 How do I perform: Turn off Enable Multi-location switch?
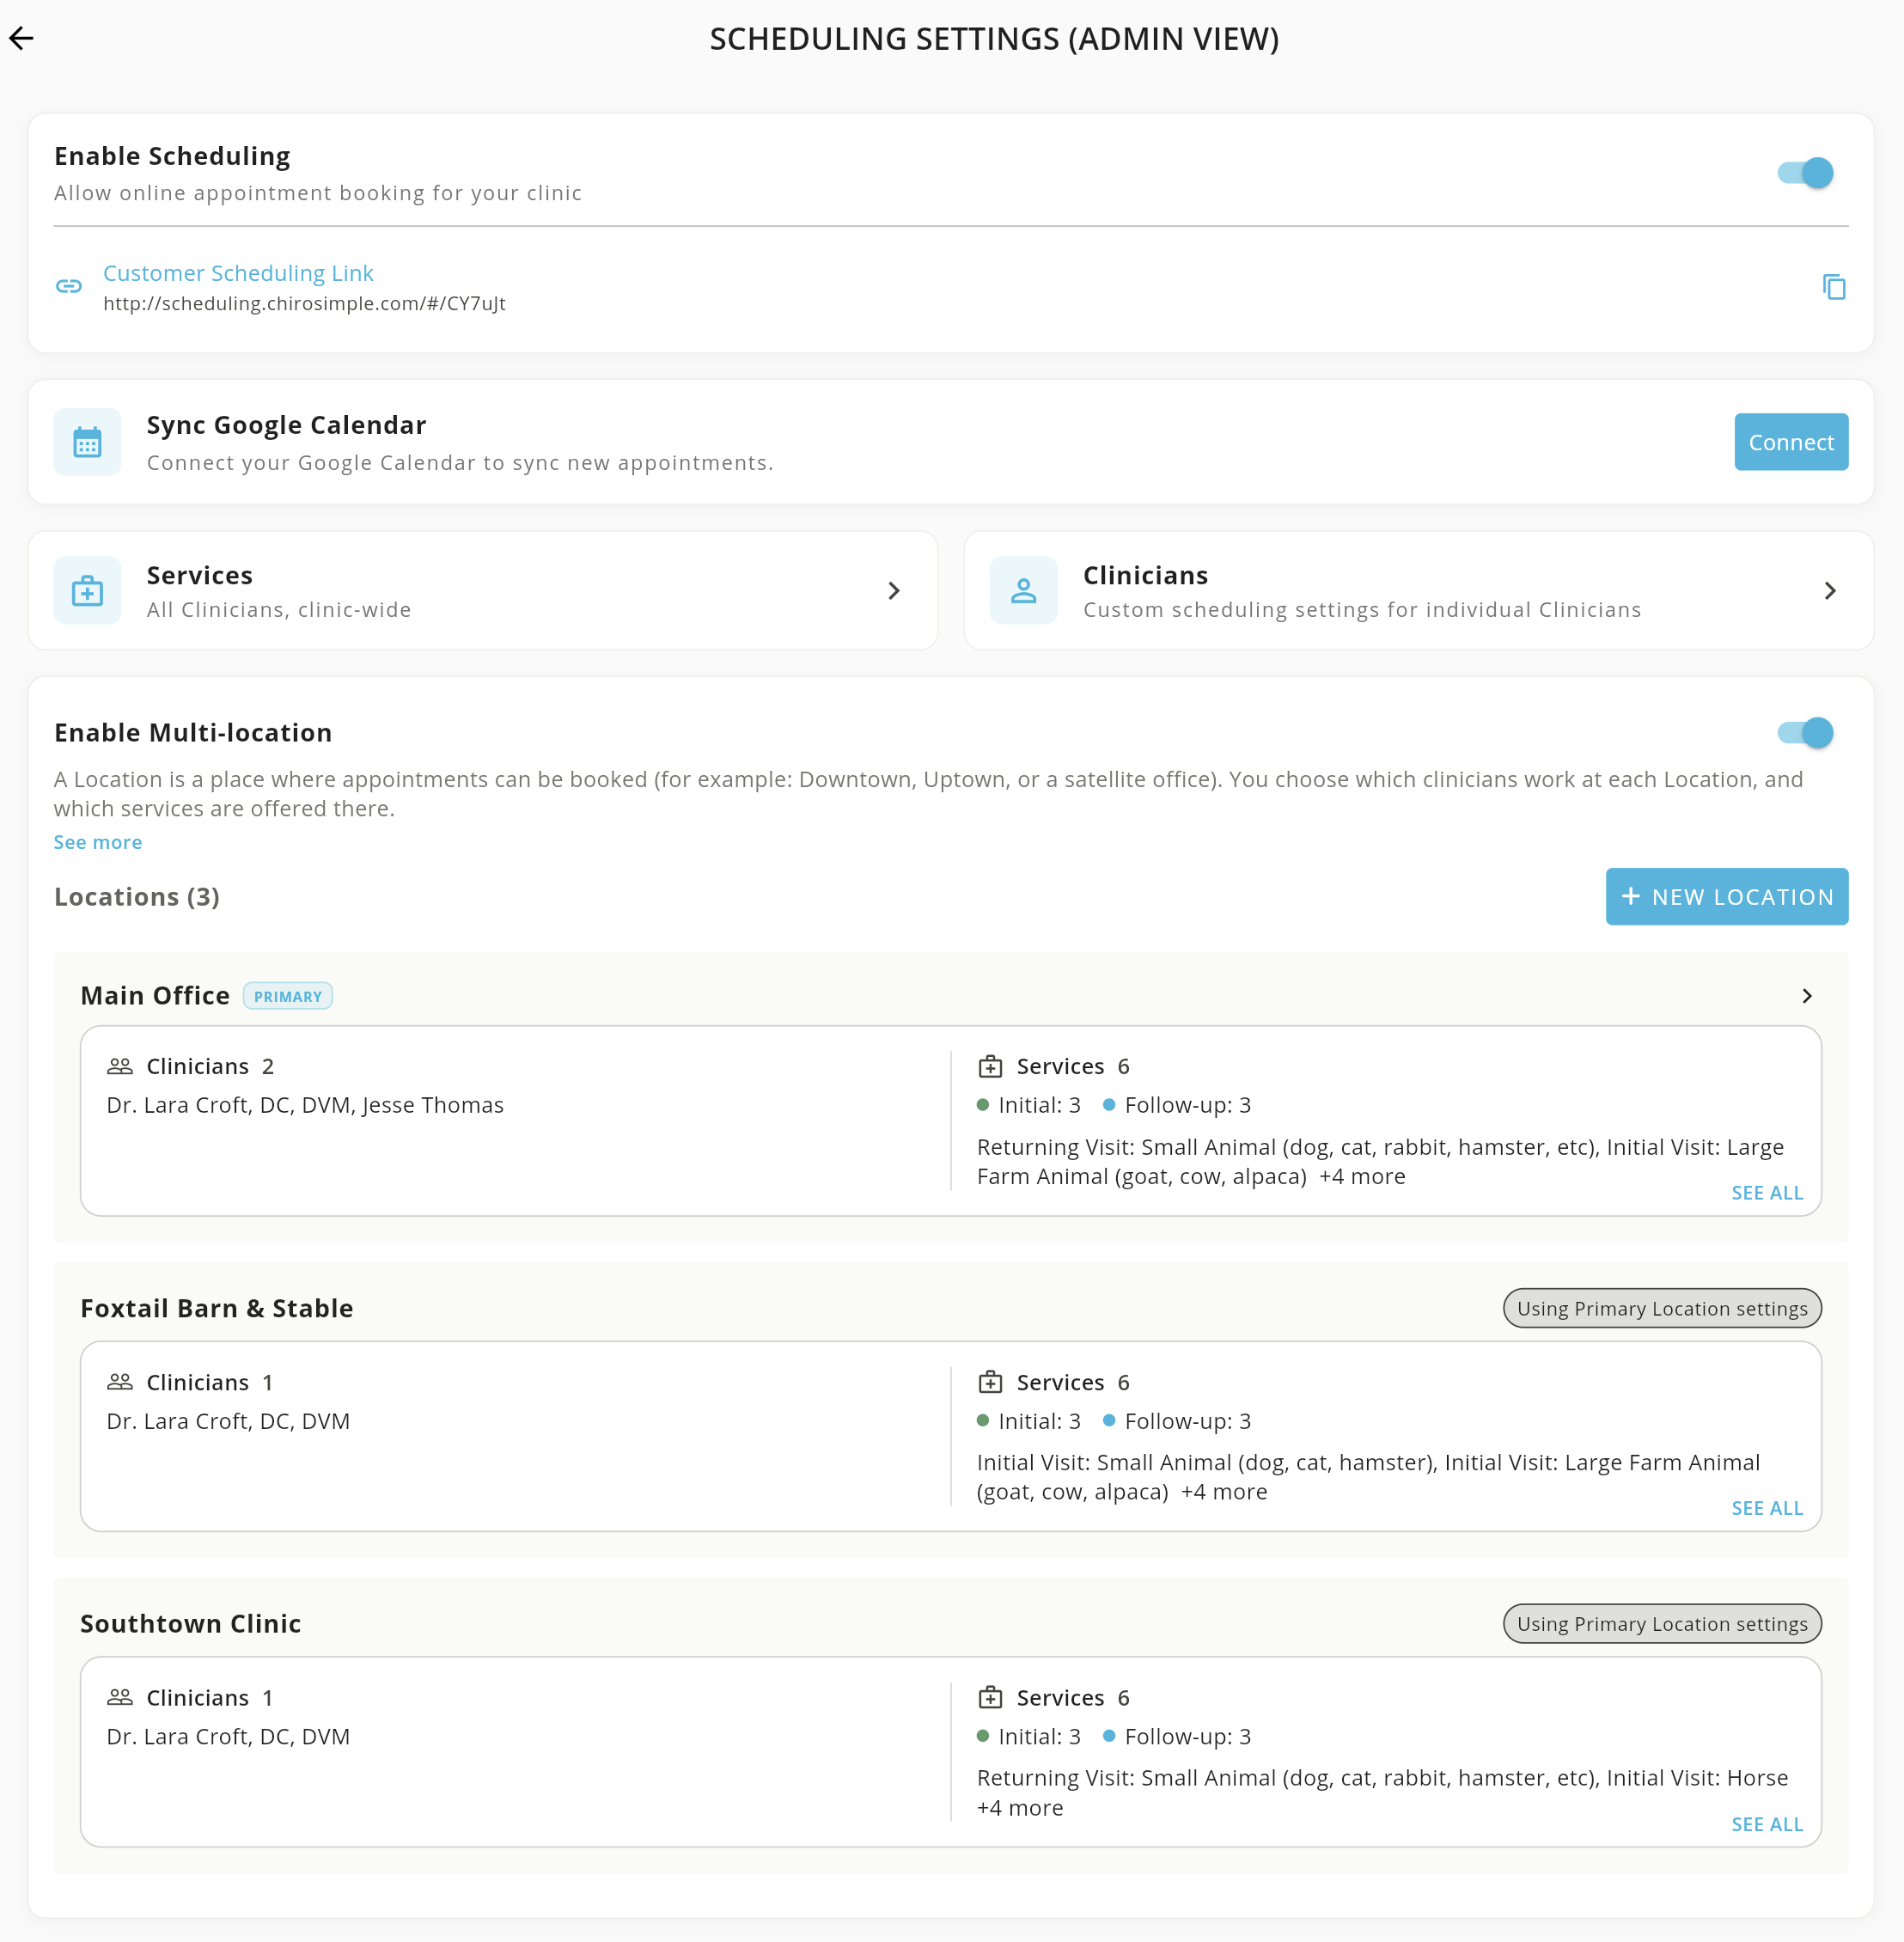point(1805,733)
